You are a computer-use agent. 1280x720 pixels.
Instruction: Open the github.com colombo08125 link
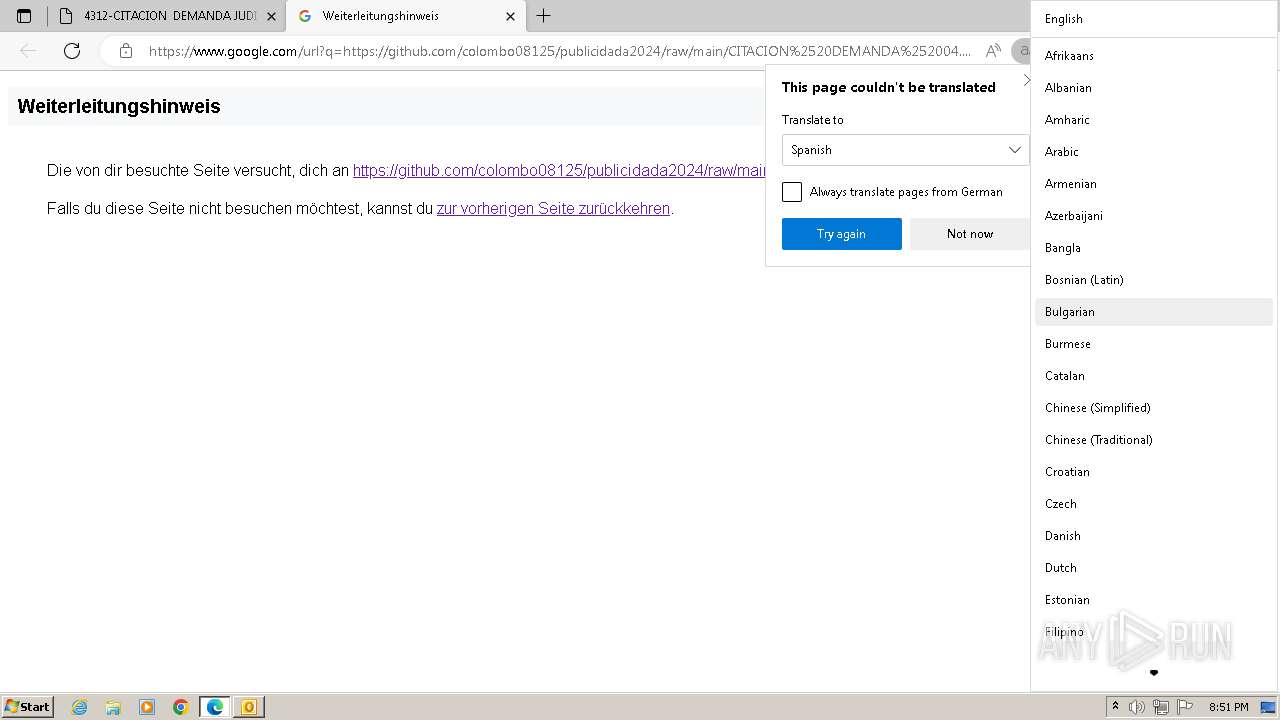(x=559, y=170)
